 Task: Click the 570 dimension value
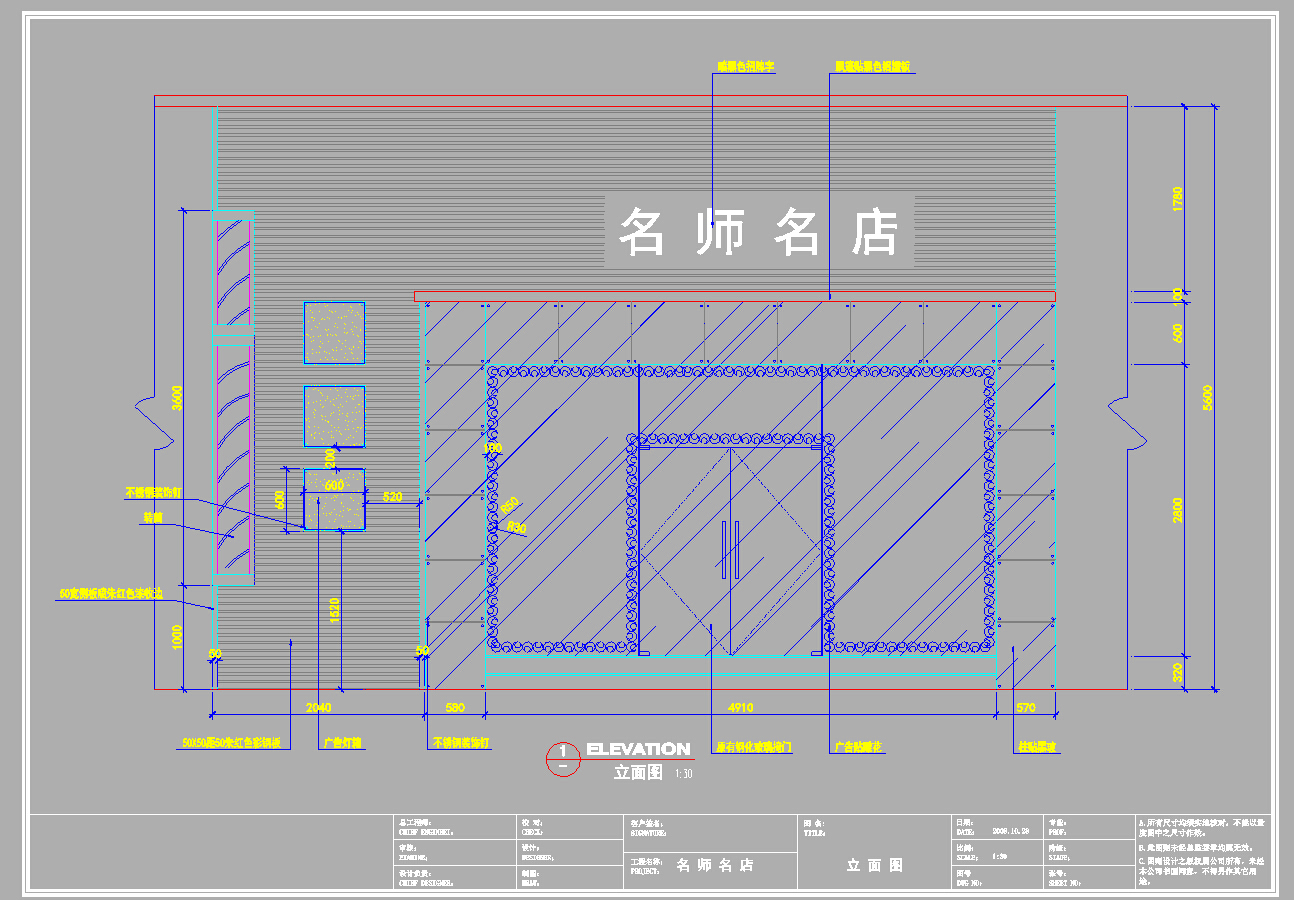(x=1026, y=708)
